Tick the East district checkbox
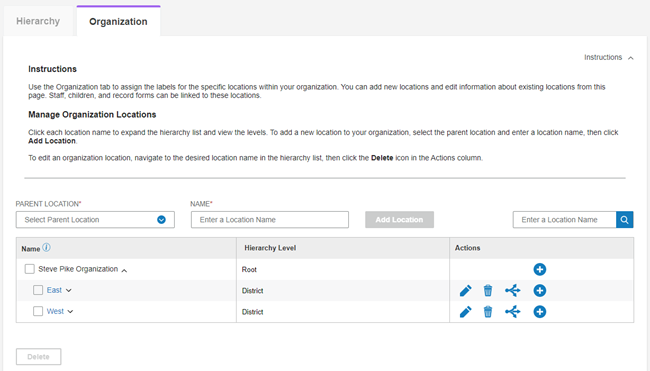650x371 pixels. 38,290
